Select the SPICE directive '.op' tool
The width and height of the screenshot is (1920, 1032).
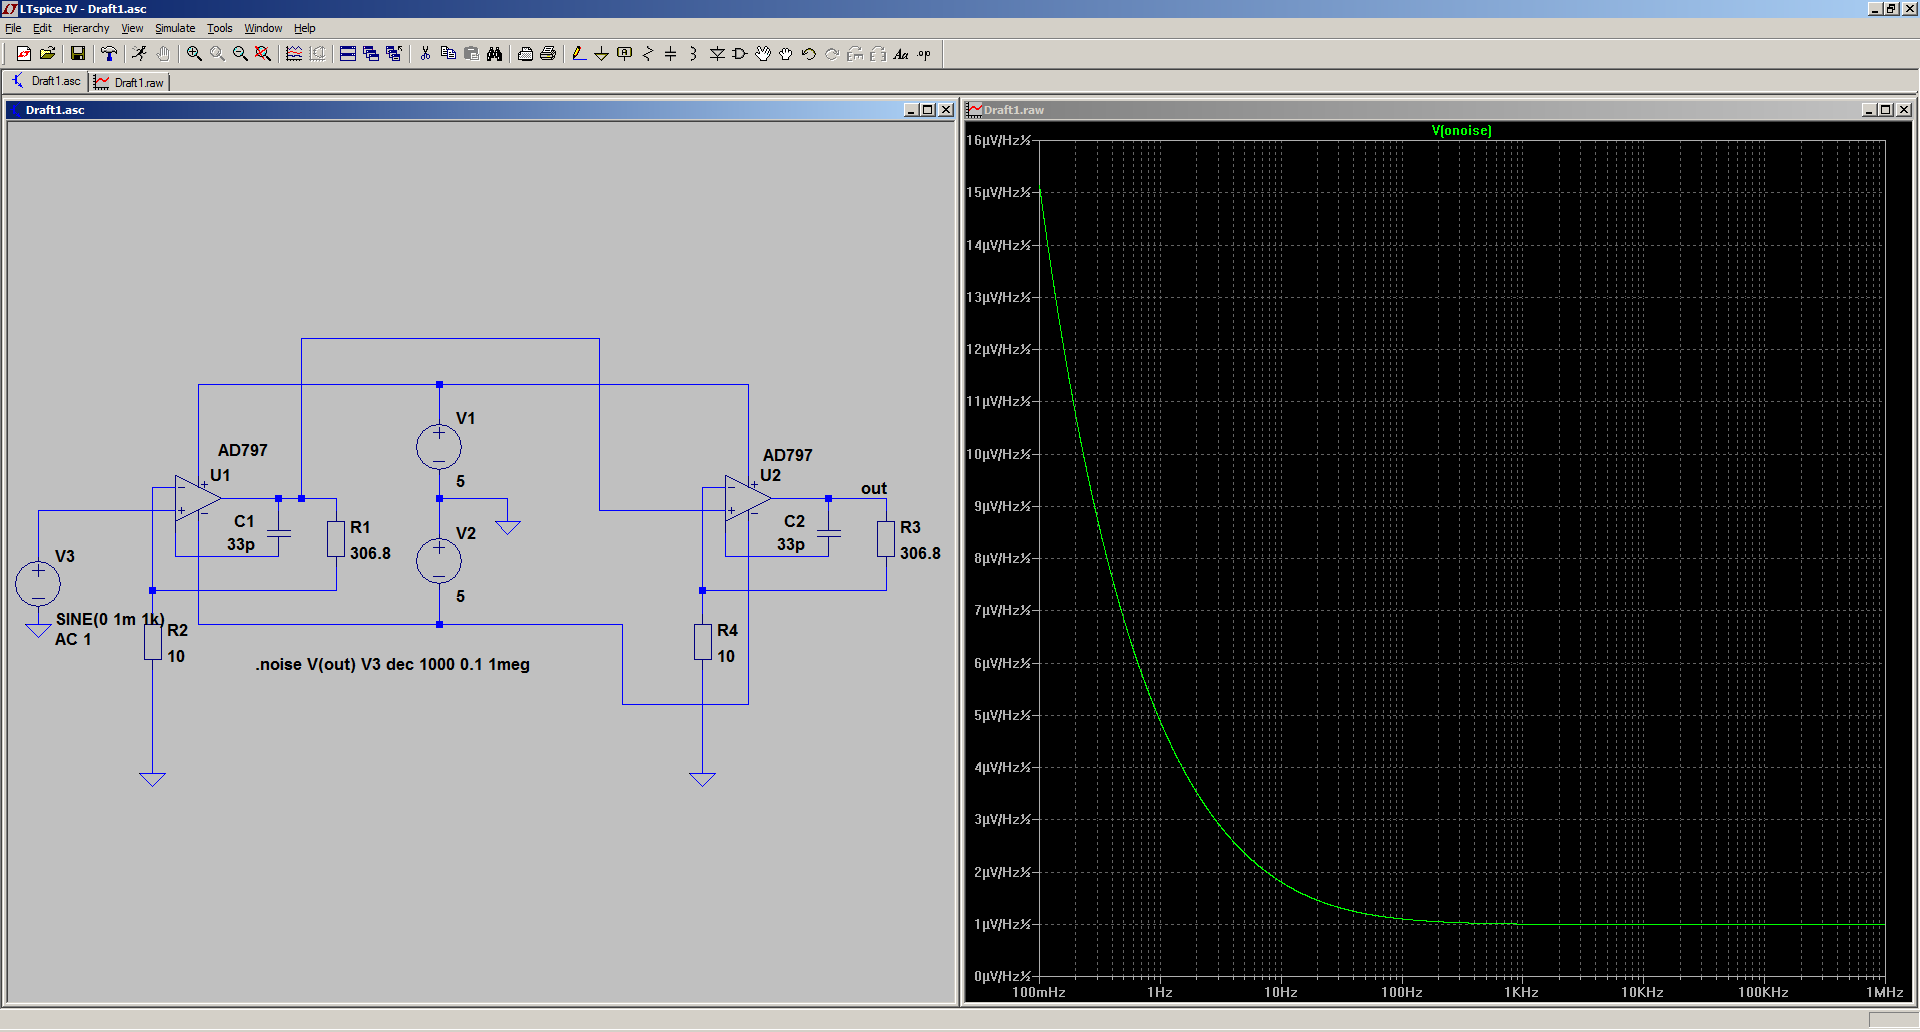click(924, 54)
